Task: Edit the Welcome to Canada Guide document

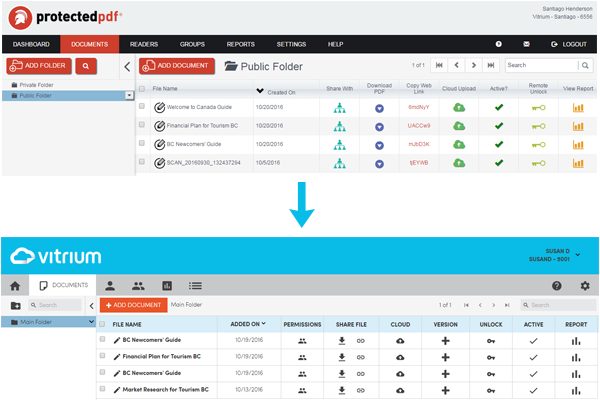Action: 159,108
